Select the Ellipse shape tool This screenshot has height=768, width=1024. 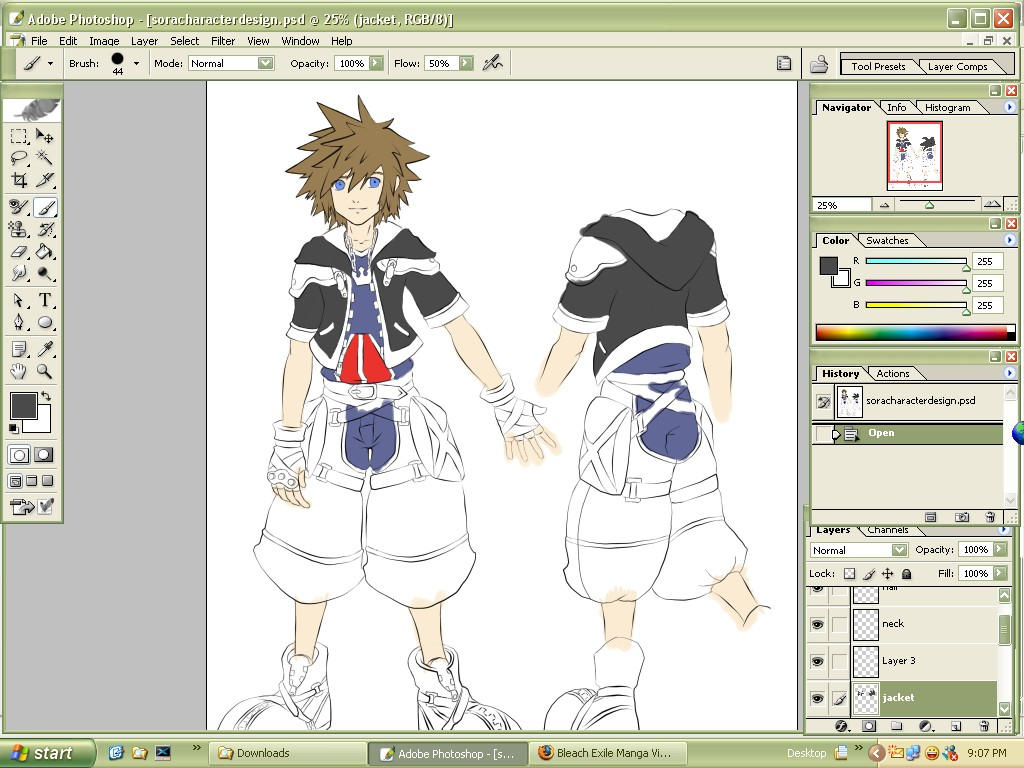44,322
